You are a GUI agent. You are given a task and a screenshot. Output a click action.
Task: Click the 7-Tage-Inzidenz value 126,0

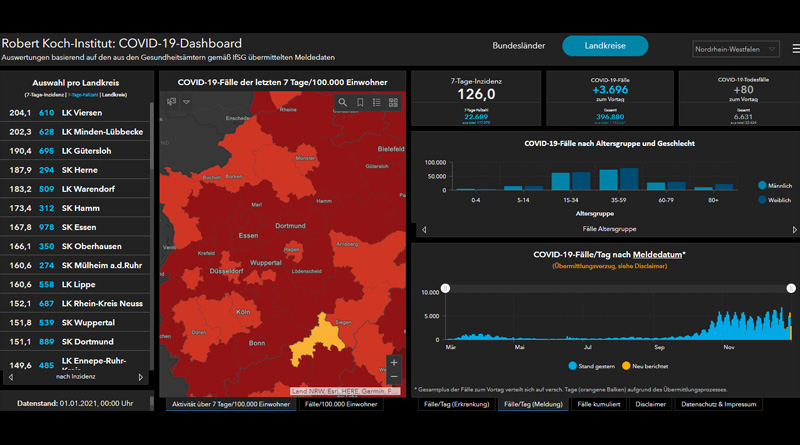[x=476, y=94]
